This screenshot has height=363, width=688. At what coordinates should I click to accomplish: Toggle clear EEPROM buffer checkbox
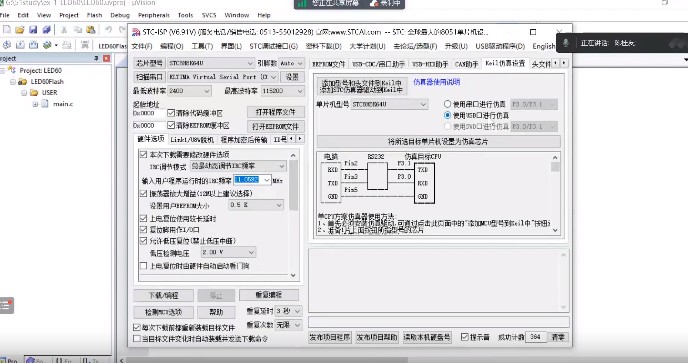[171, 126]
